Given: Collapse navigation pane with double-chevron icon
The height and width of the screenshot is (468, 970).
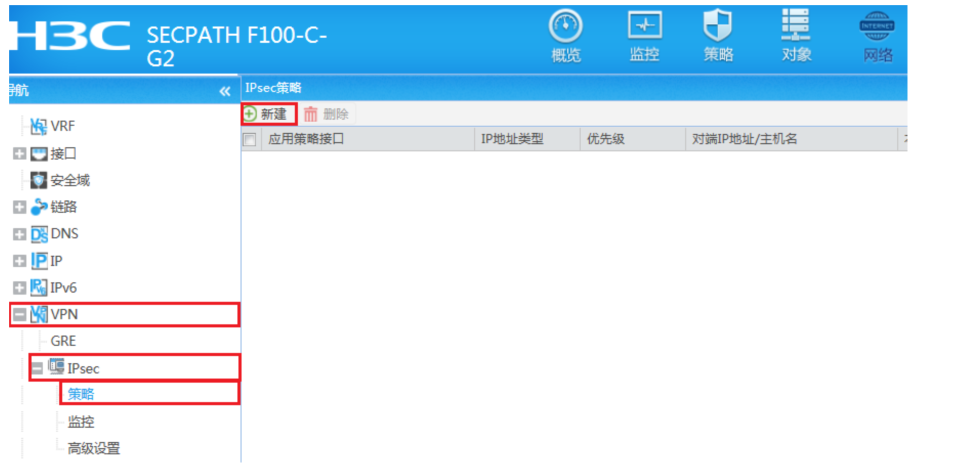Looking at the screenshot, I should point(225,91).
